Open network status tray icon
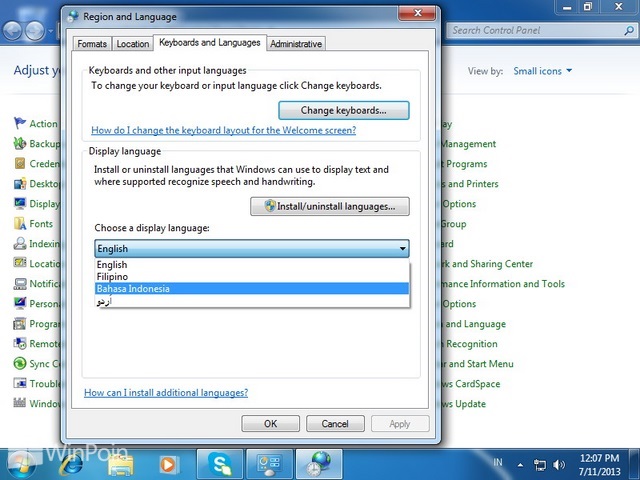The height and width of the screenshot is (480, 640). pos(540,465)
